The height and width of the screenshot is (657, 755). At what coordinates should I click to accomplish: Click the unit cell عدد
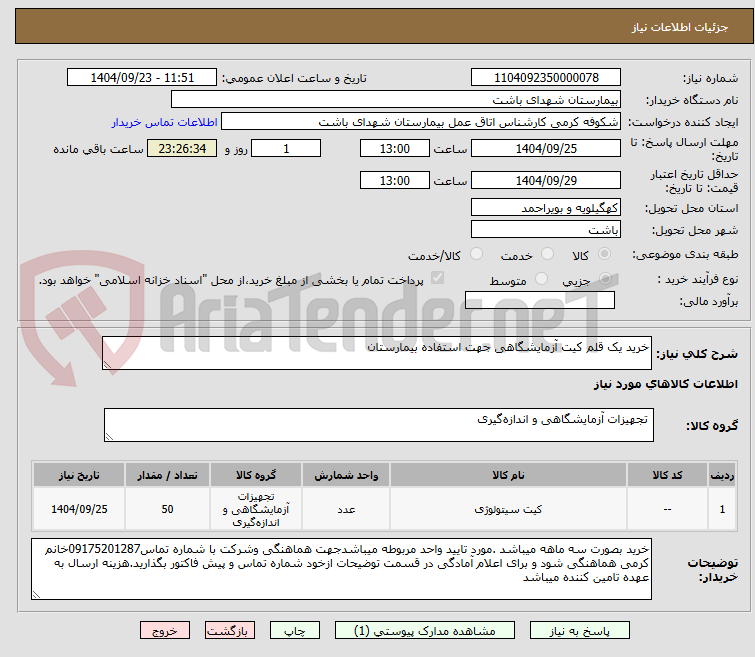point(346,509)
